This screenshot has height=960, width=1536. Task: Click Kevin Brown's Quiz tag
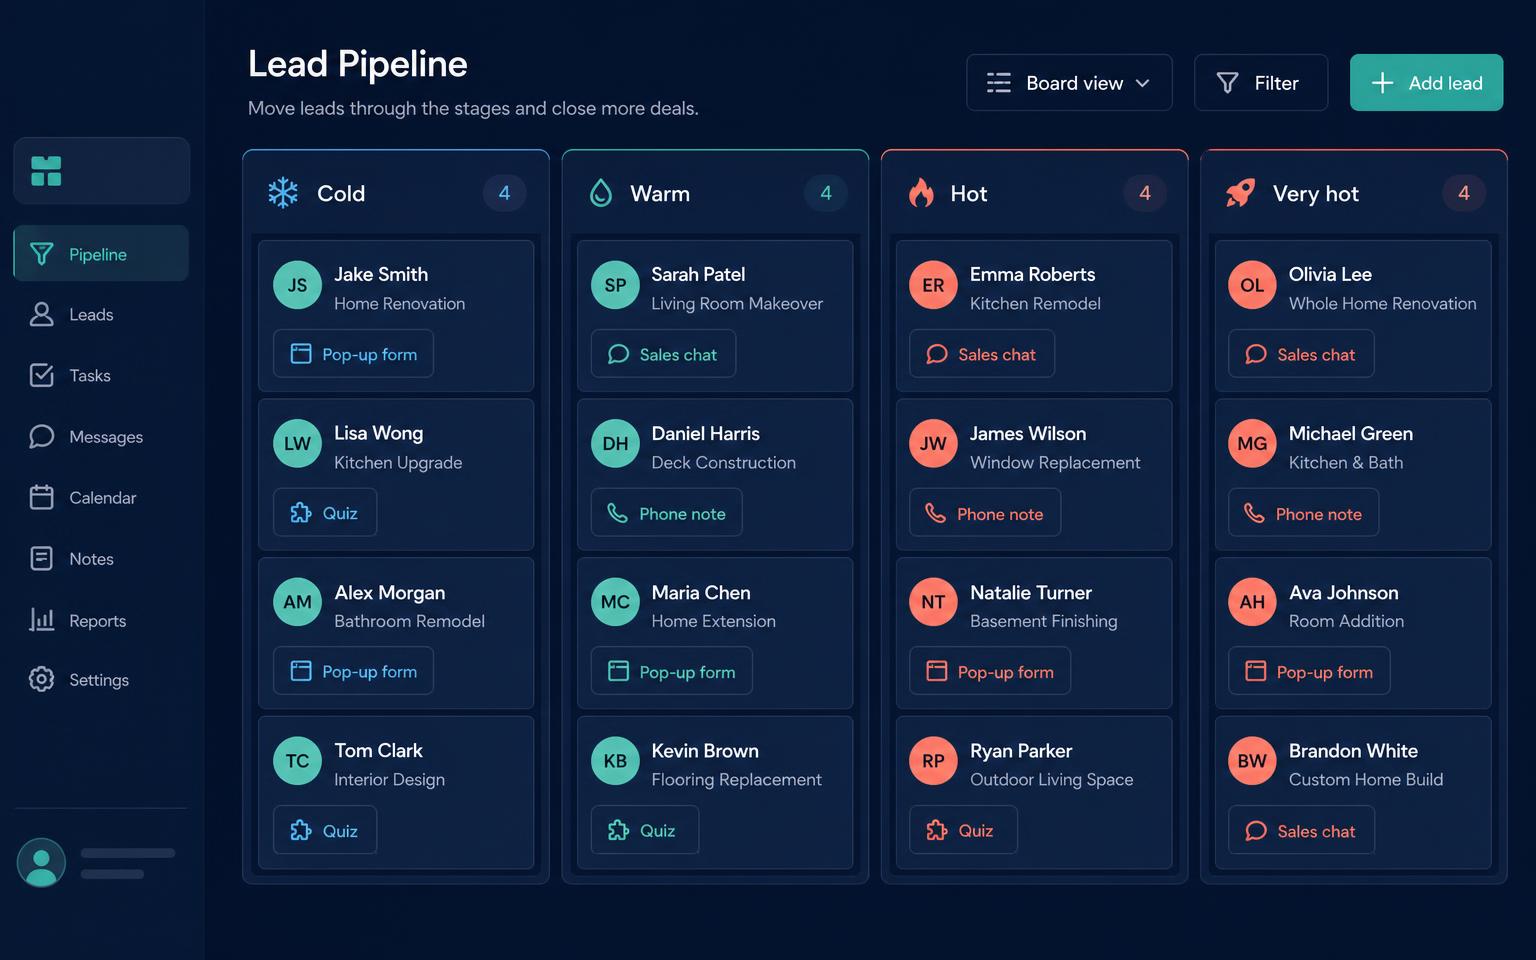(x=644, y=830)
